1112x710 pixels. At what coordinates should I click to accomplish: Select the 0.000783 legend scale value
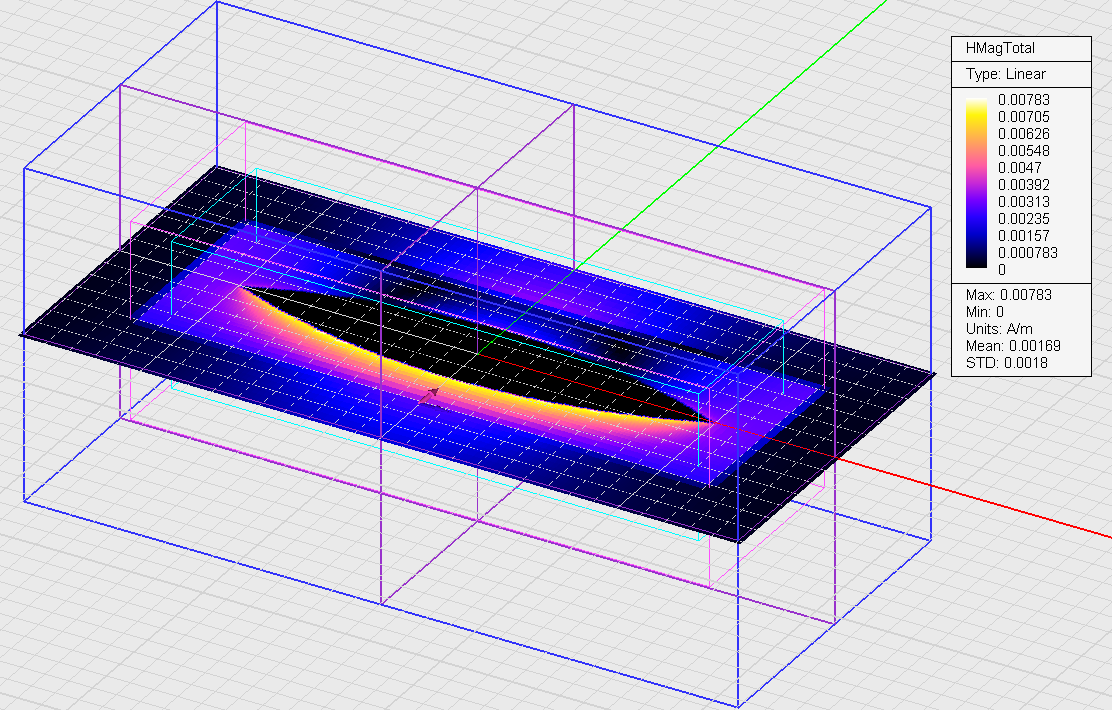coord(1027,253)
